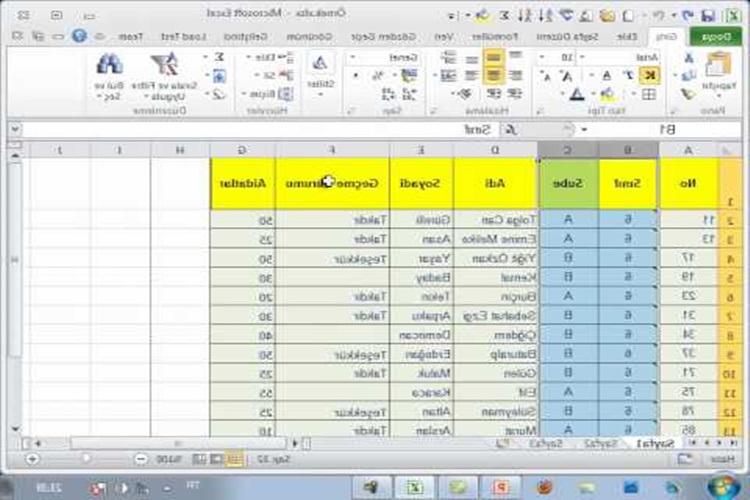Expand the formula bar chevron

pyautogui.click(x=15, y=129)
